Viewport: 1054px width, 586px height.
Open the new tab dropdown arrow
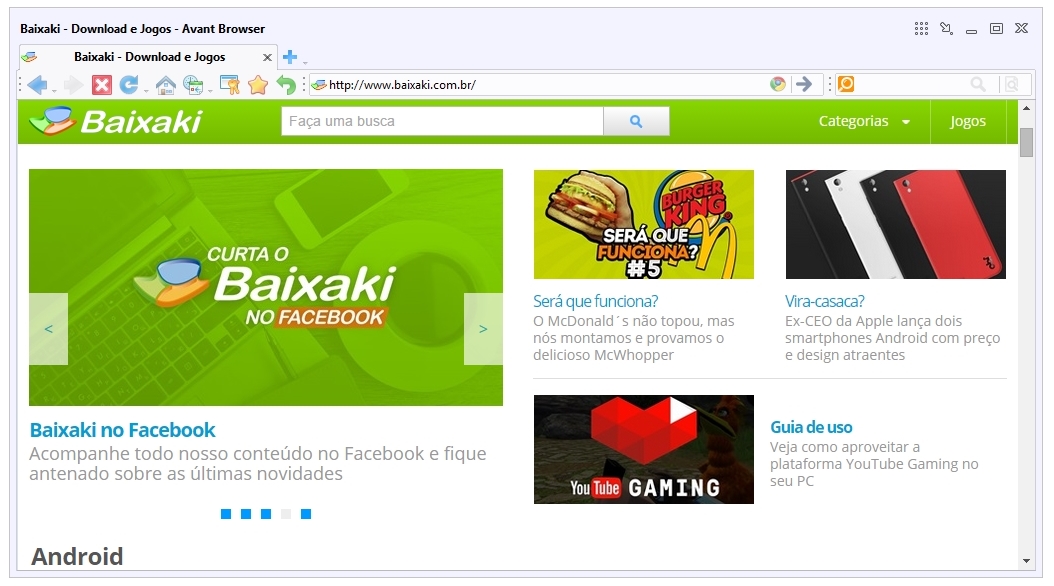point(305,62)
